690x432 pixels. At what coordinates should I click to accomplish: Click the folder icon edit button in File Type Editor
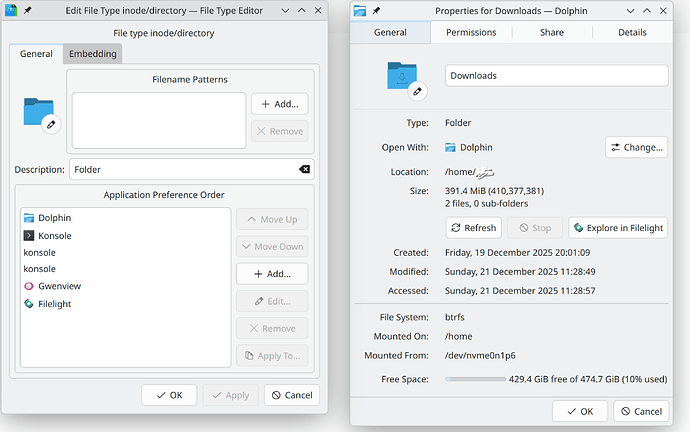tap(50, 124)
